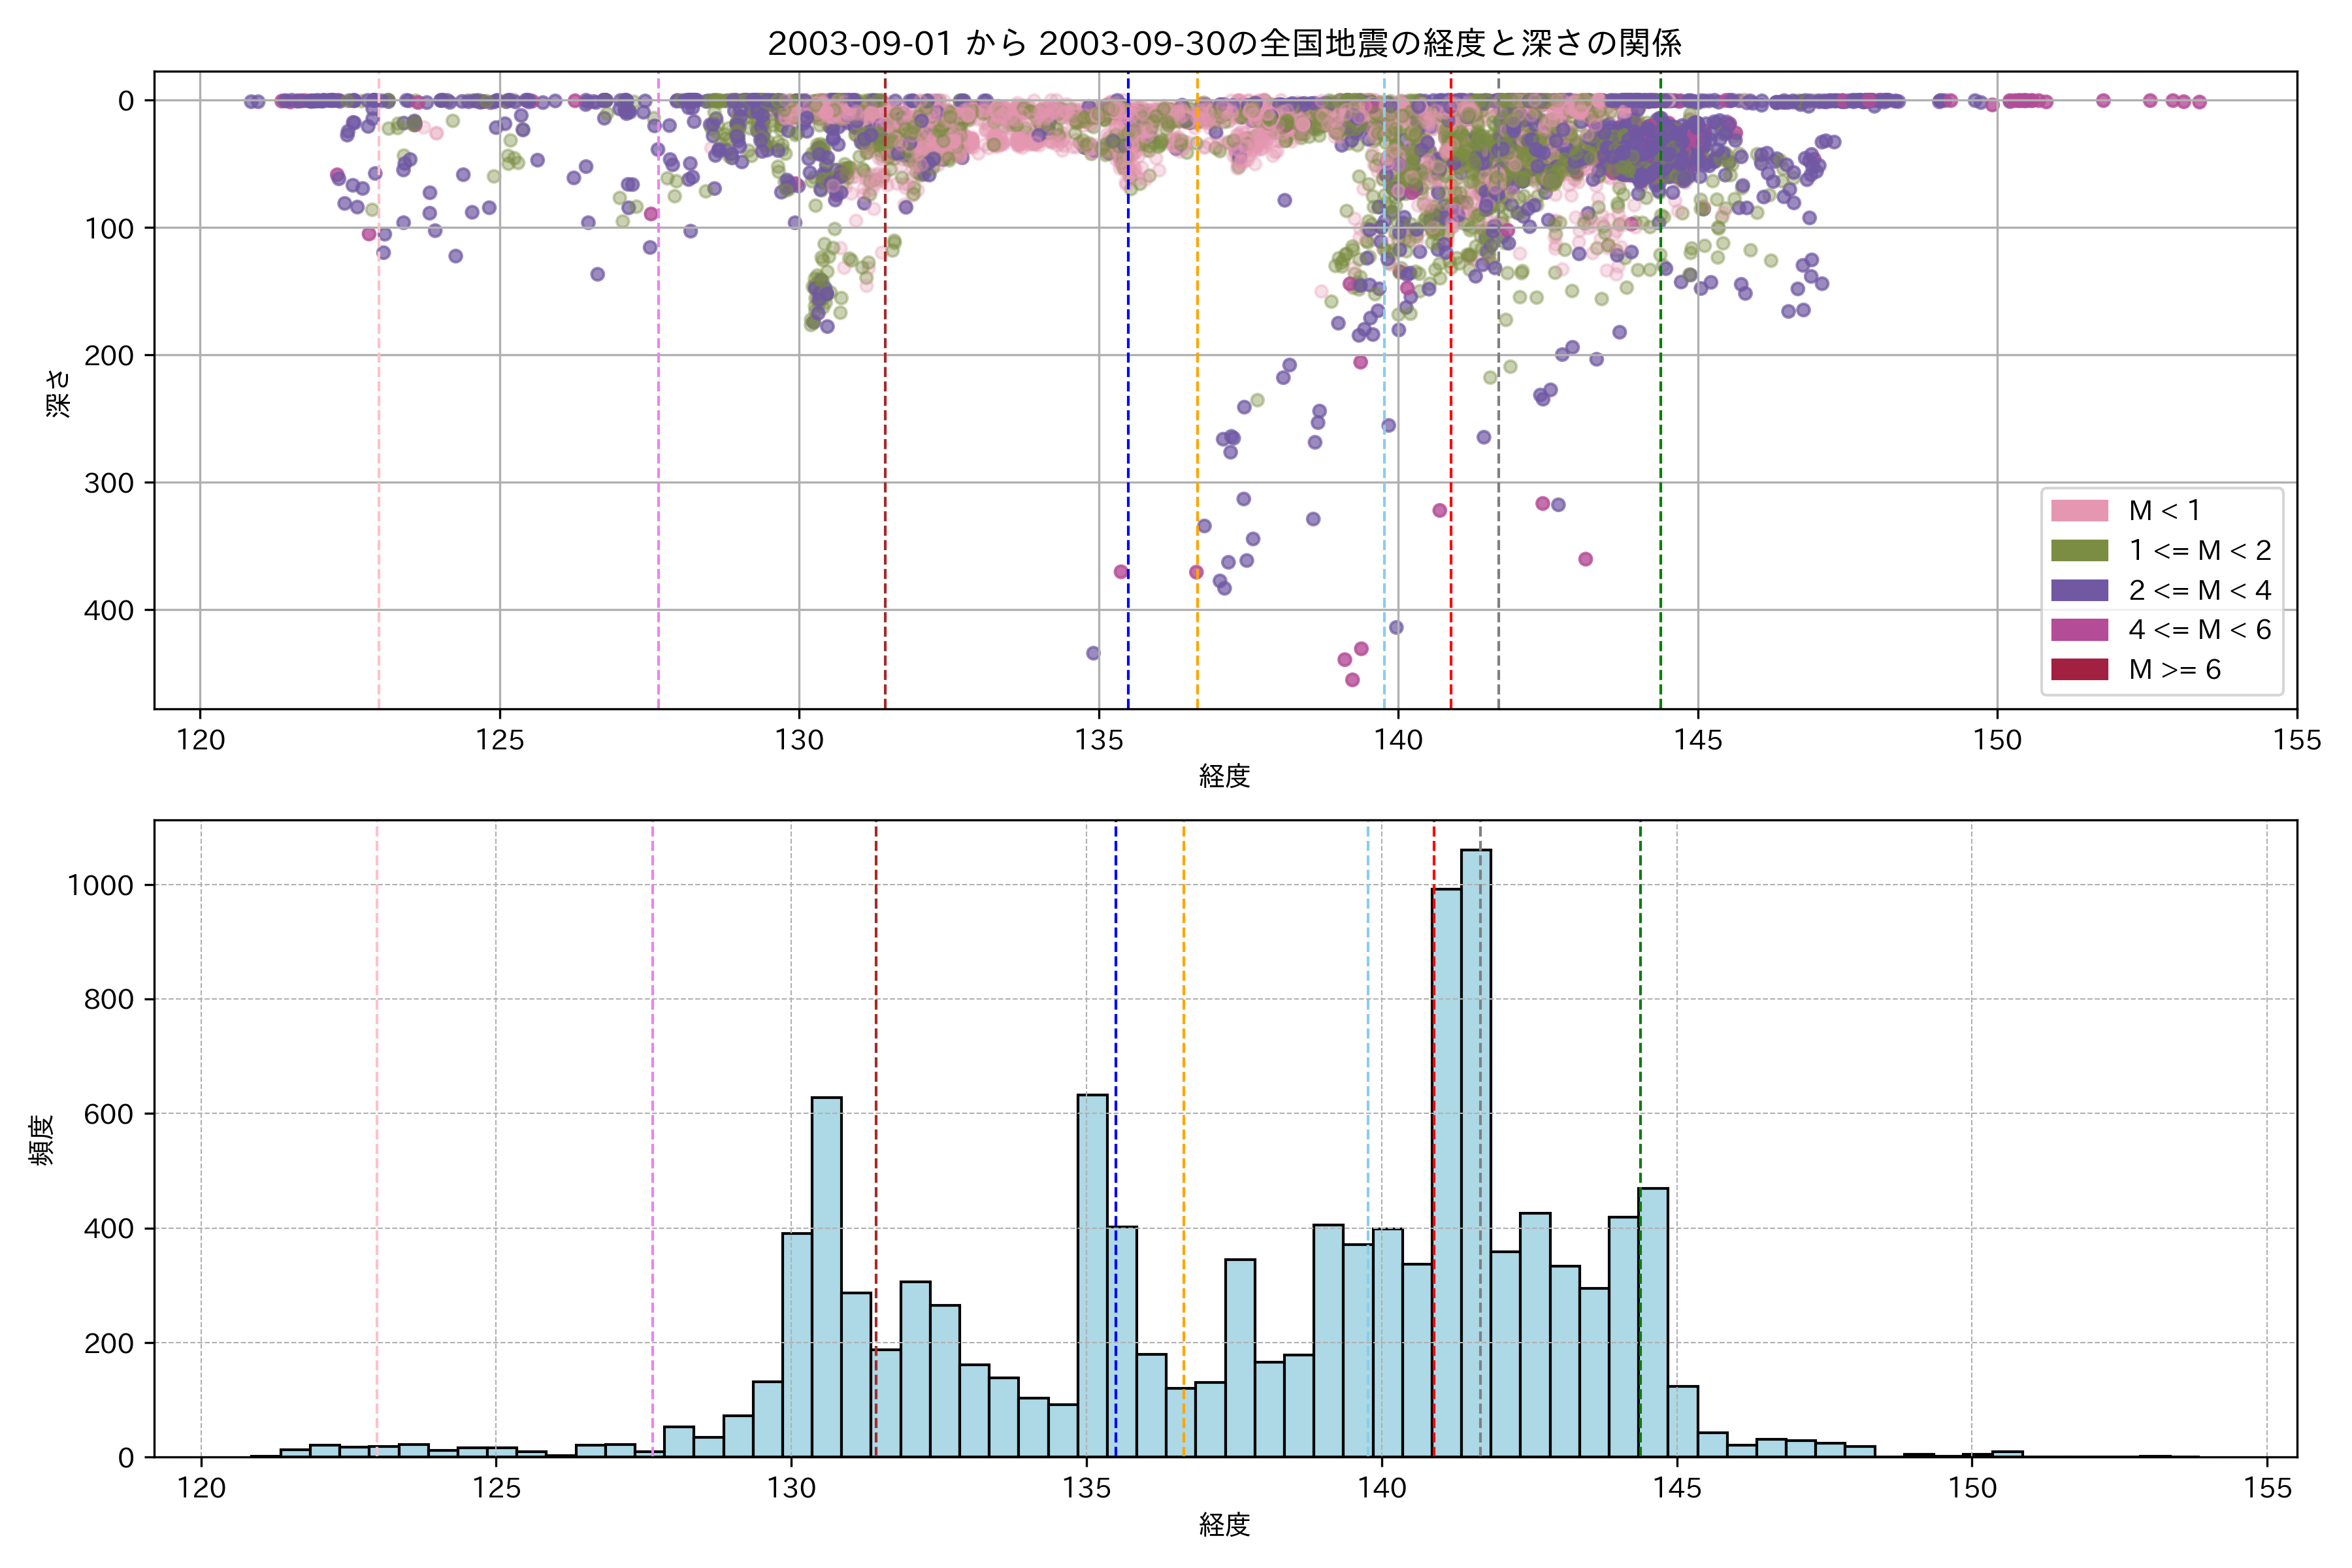Click the 400 depth tick label on scatter

[x=109, y=610]
